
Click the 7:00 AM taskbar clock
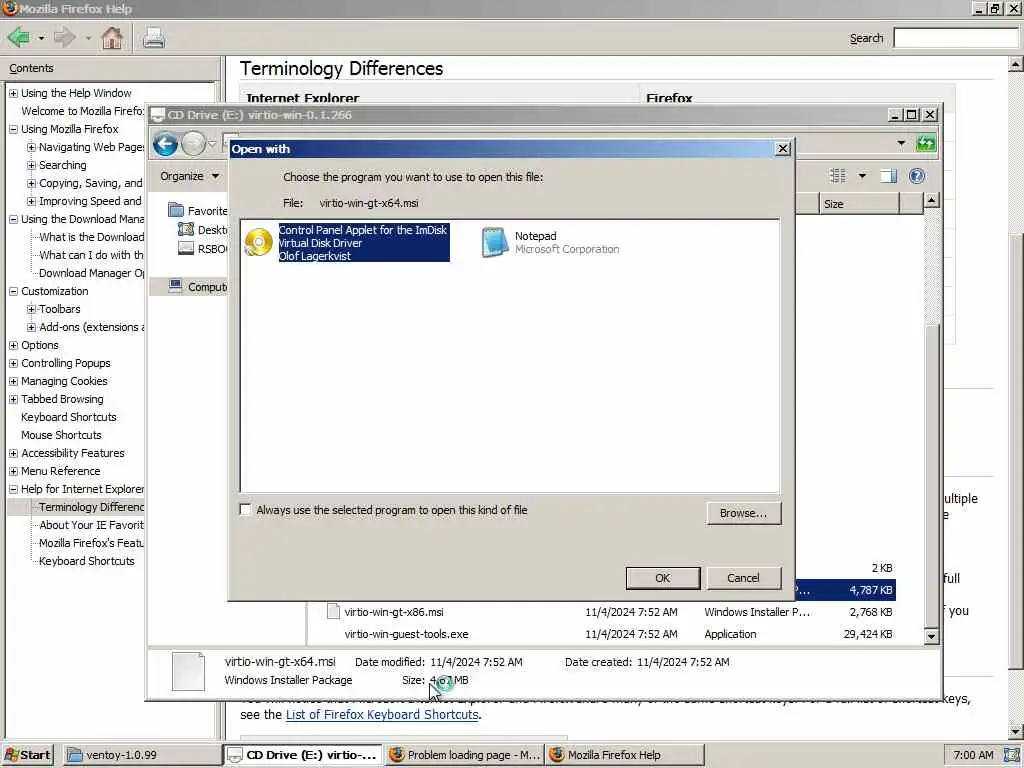[973, 755]
